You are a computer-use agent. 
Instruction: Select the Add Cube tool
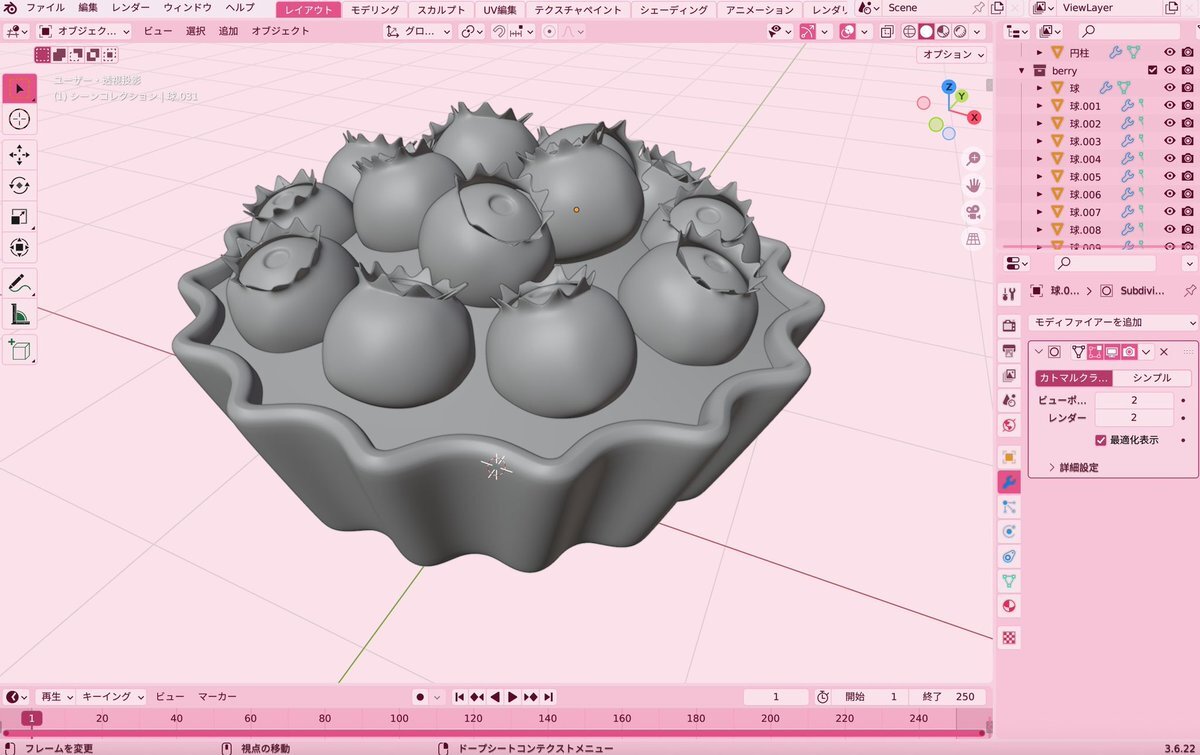[x=19, y=349]
